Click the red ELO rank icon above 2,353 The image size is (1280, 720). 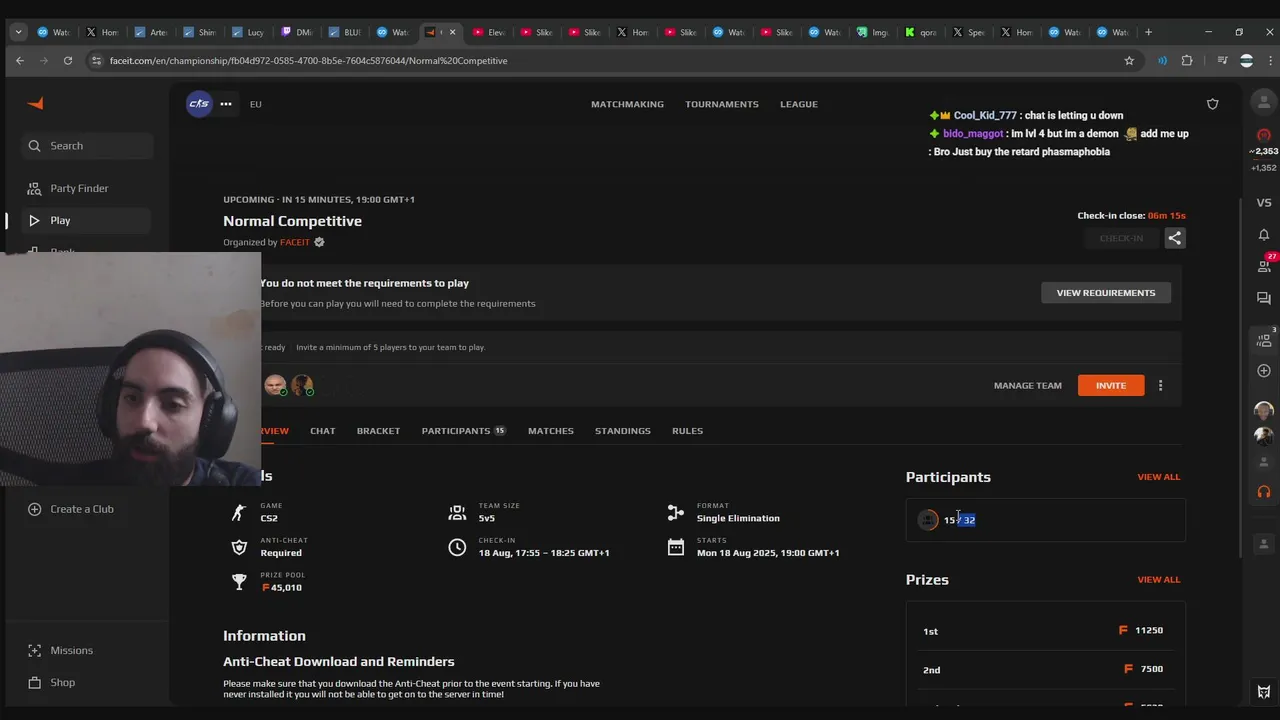[1264, 135]
